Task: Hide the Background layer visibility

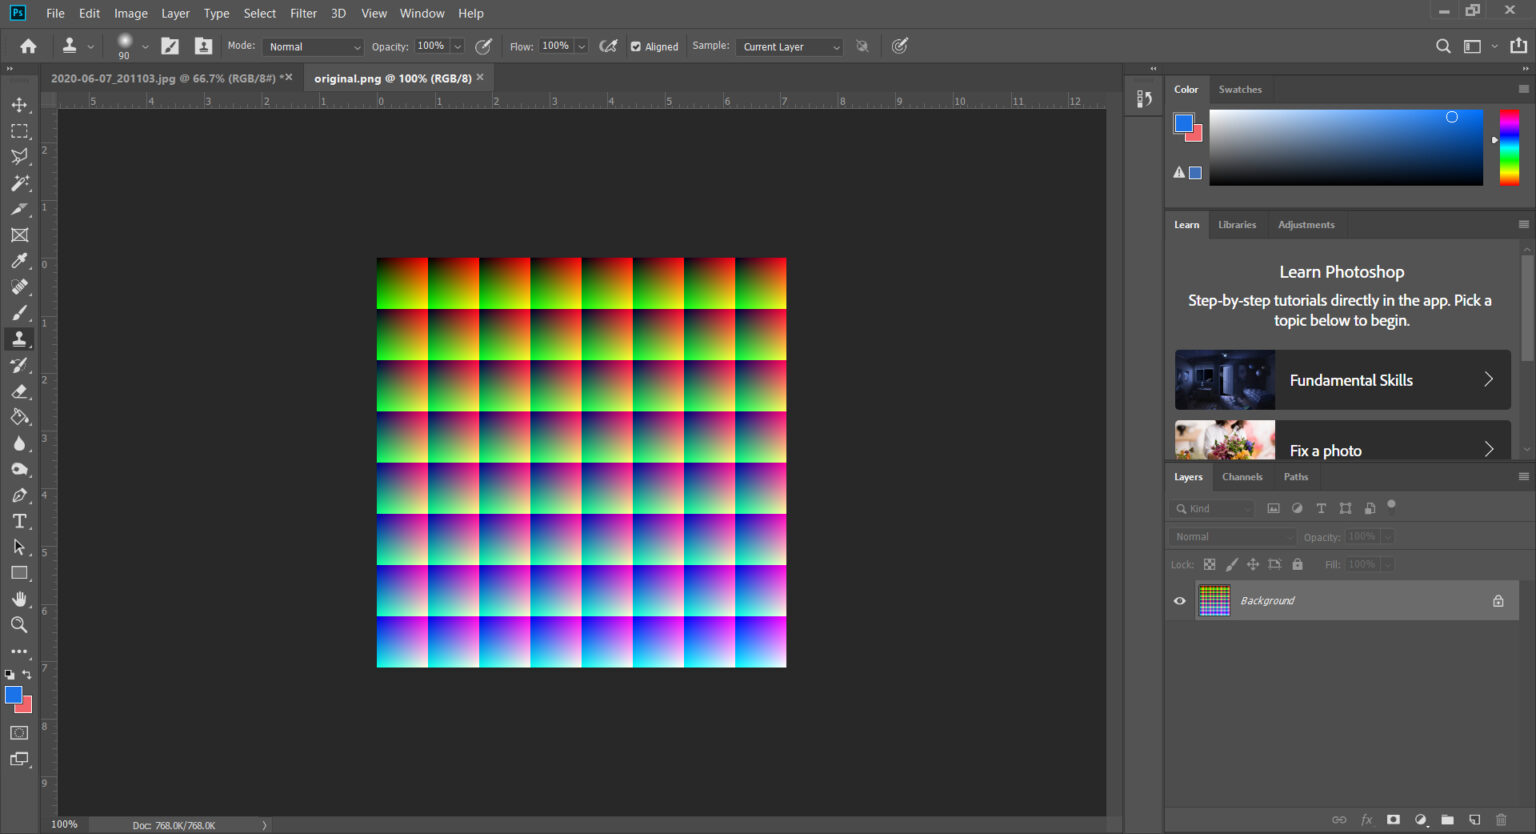Action: (1179, 600)
